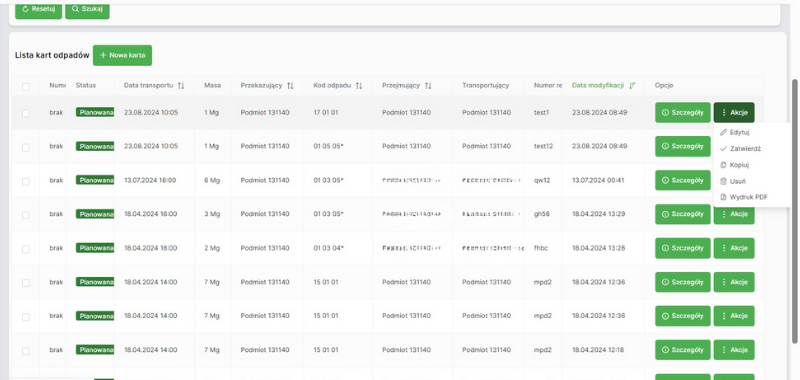The image size is (800, 380).
Task: Click the test12 registration number cell
Action: coord(543,146)
